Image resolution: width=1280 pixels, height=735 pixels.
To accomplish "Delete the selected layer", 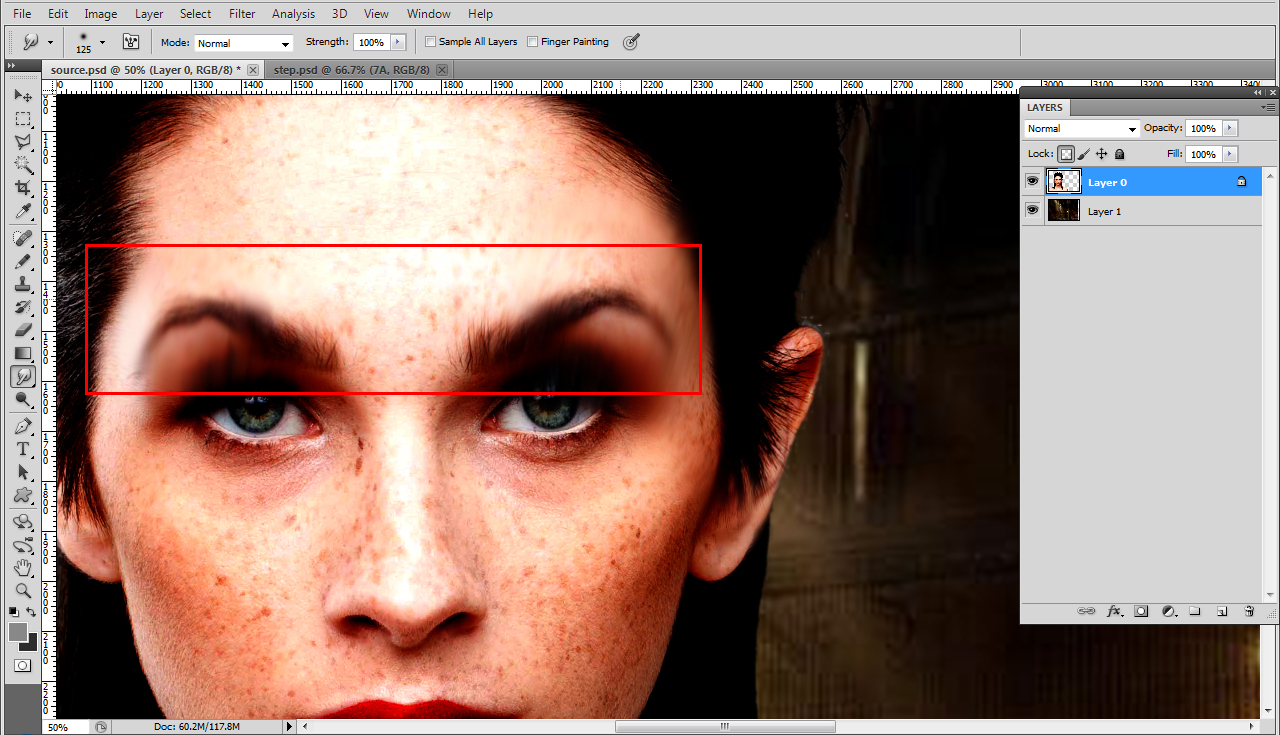I will point(1249,611).
